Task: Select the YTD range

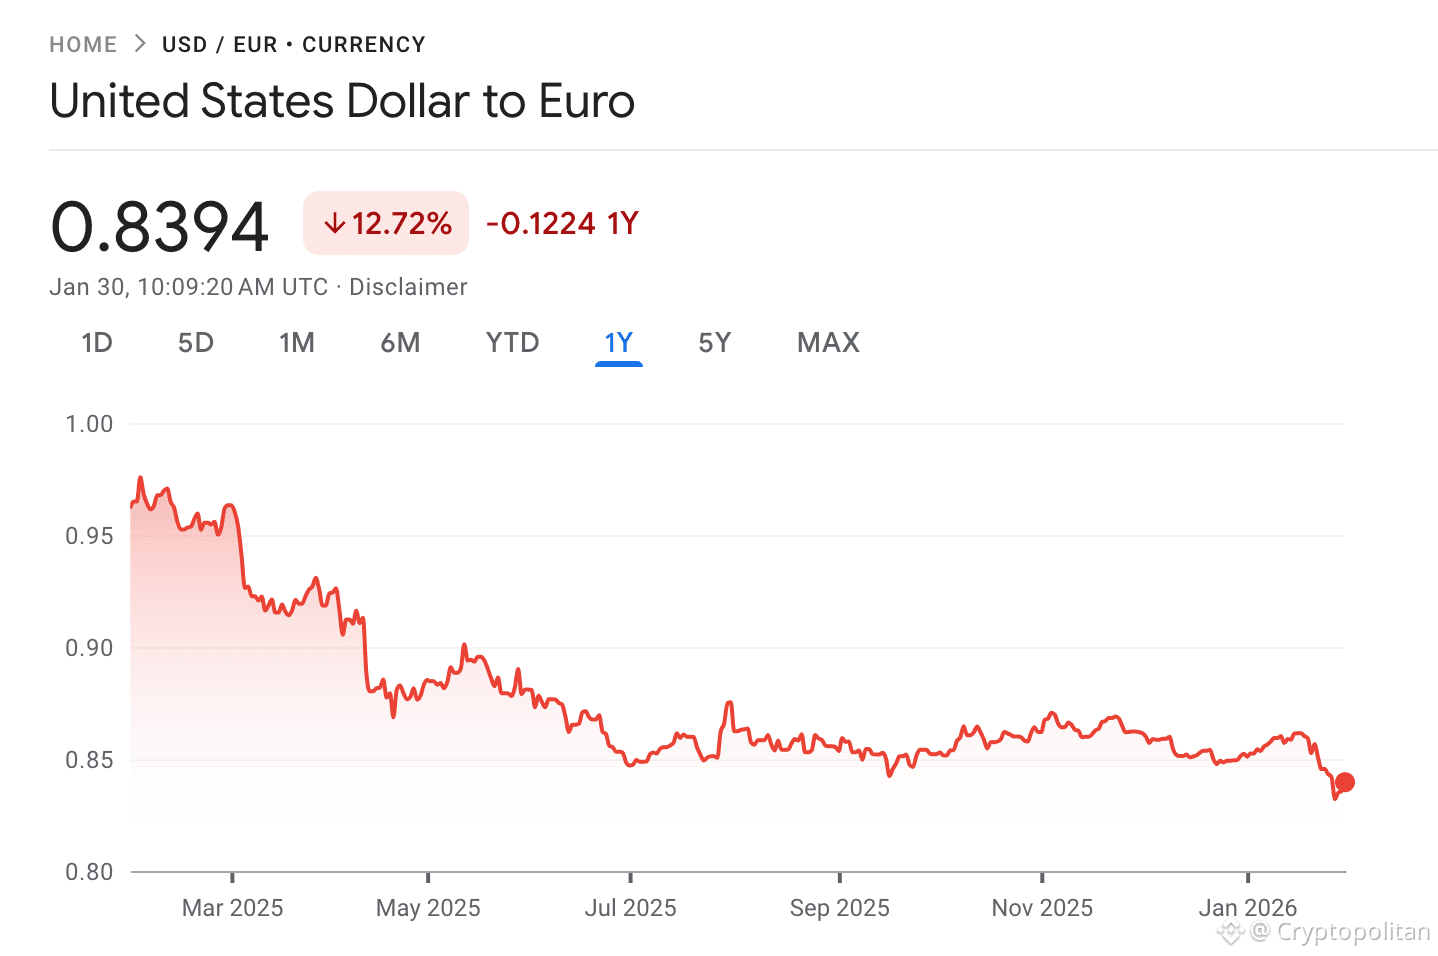Action: point(512,342)
